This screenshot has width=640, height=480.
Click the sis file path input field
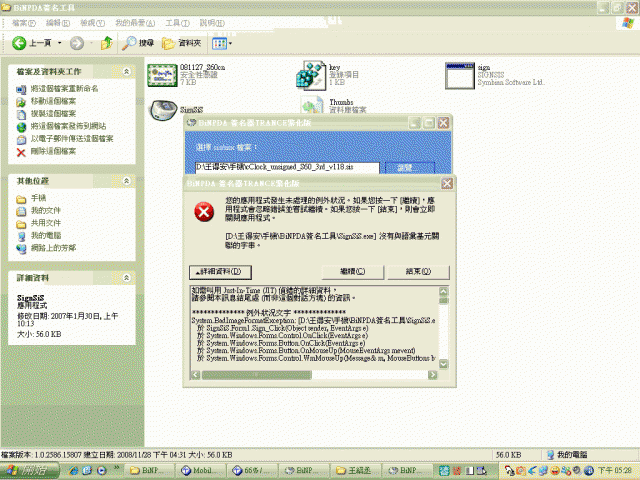point(287,167)
